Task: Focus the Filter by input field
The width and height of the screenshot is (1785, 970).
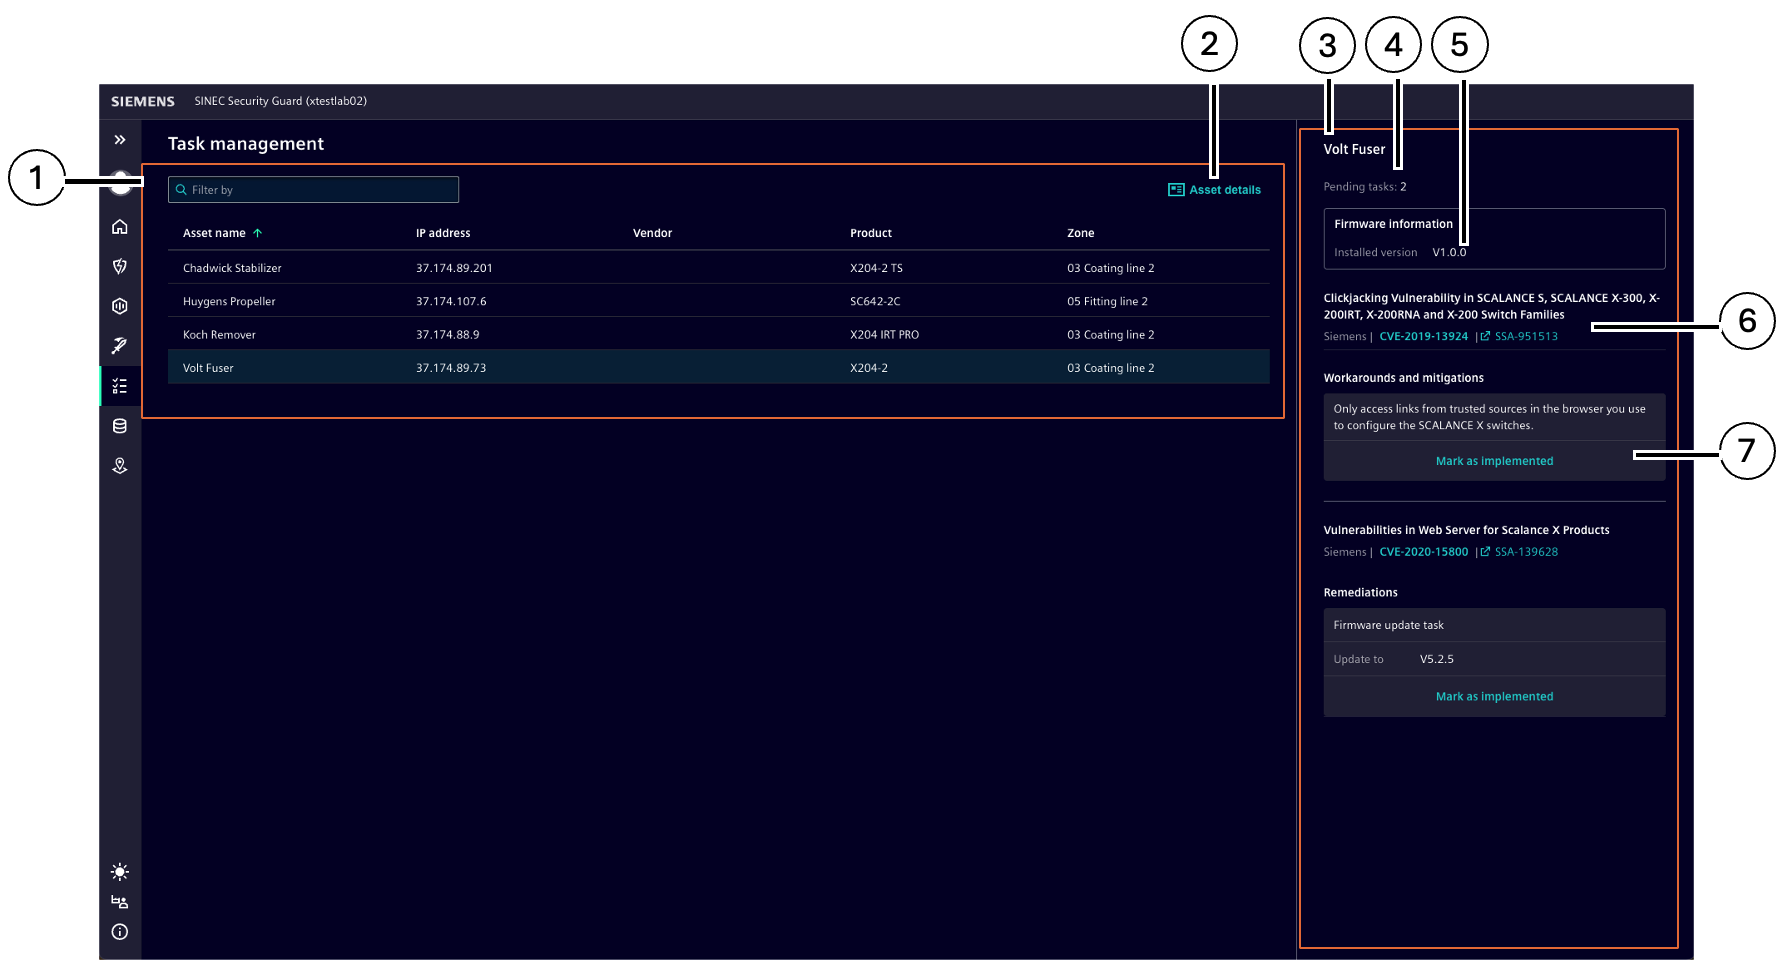Action: (313, 190)
